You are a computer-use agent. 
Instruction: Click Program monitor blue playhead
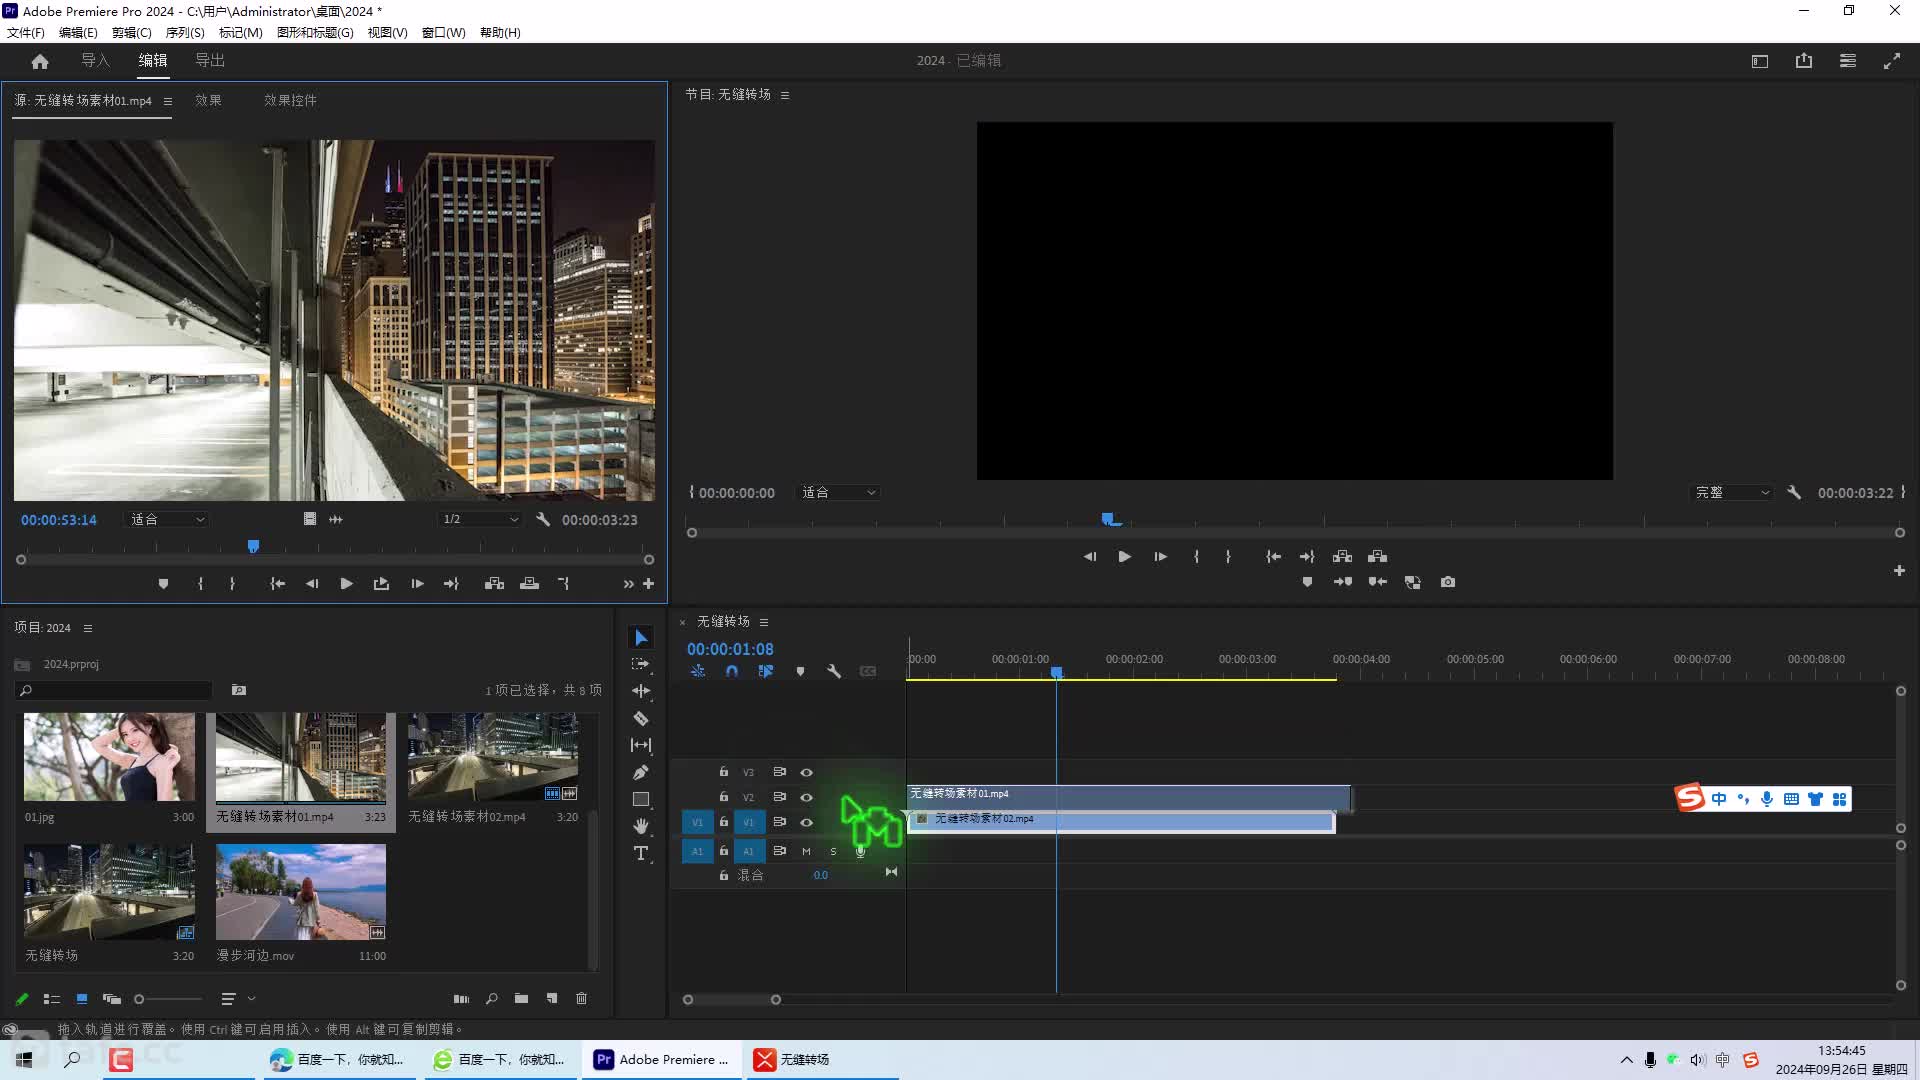[1108, 519]
